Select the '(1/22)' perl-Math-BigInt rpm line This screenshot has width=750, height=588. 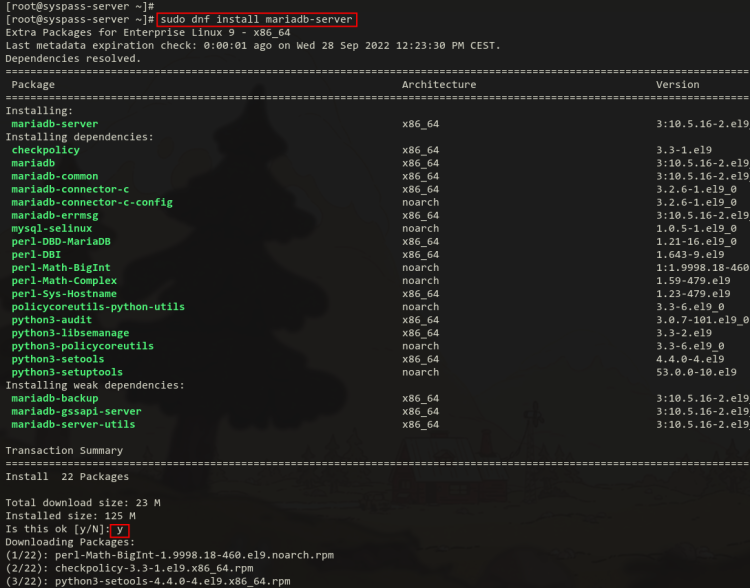coord(170,555)
